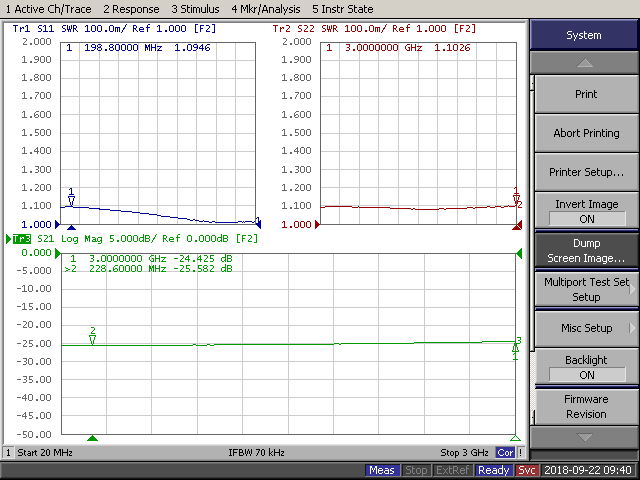
Task: Open Printer Setup dialog
Action: [x=586, y=172]
